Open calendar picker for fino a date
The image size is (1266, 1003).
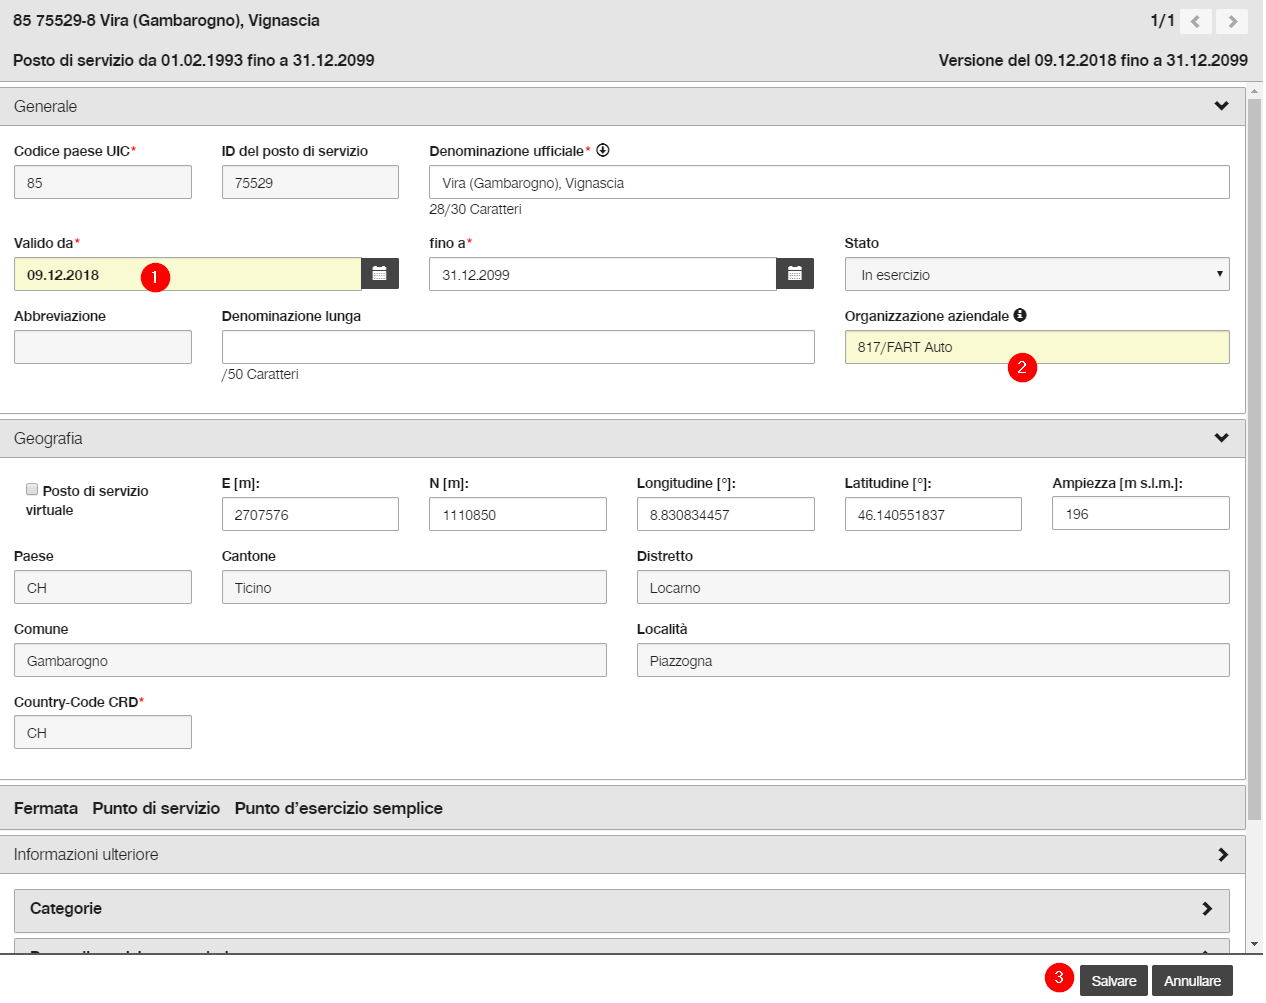point(795,274)
